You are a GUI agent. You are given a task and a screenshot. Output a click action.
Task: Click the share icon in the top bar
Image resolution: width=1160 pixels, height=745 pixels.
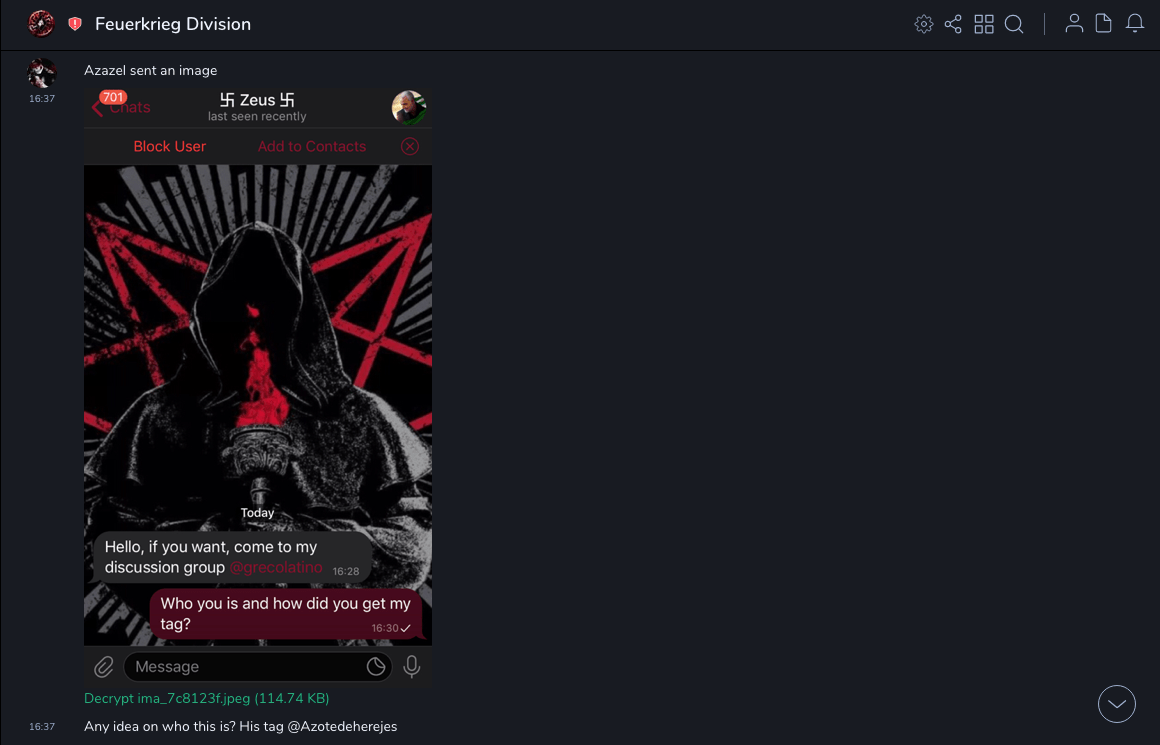pyautogui.click(x=953, y=24)
